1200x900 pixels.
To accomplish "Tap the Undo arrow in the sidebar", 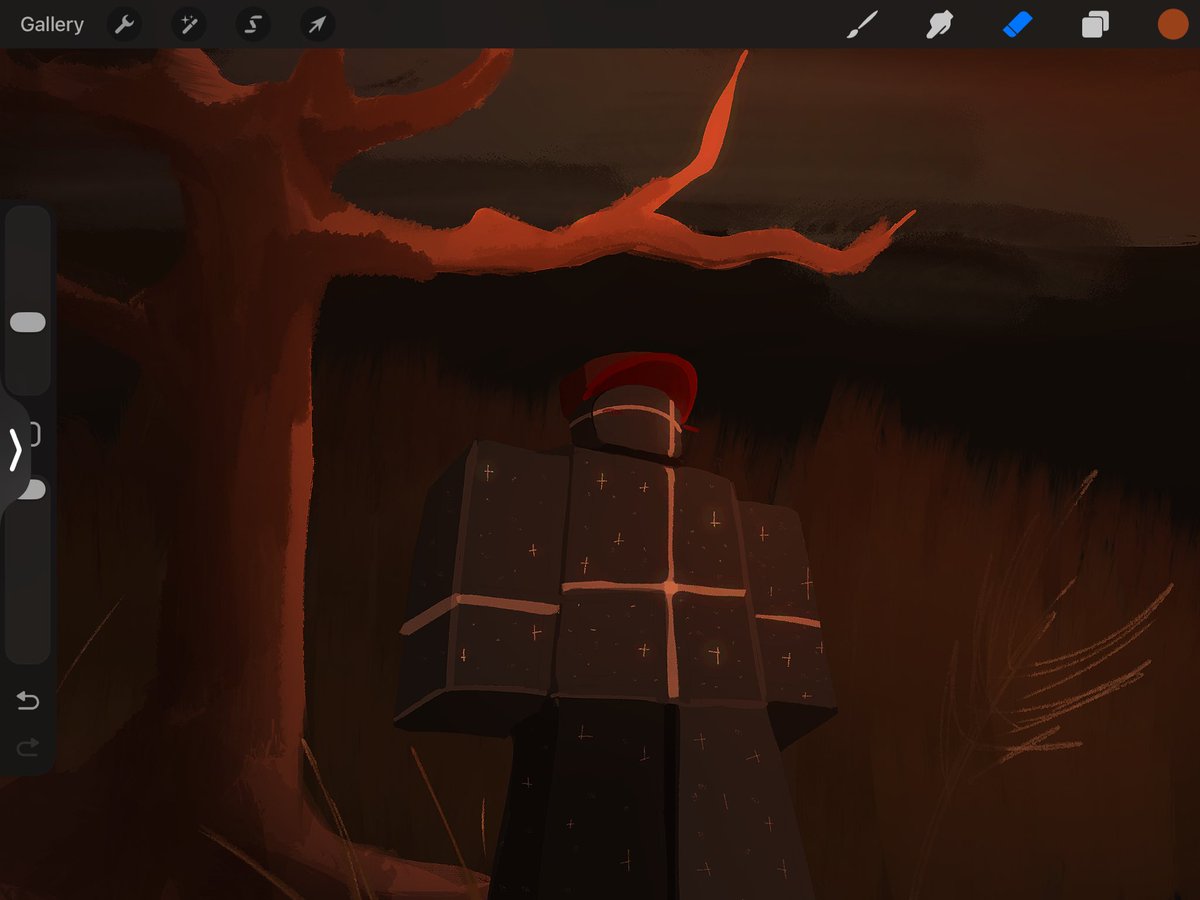I will point(28,702).
